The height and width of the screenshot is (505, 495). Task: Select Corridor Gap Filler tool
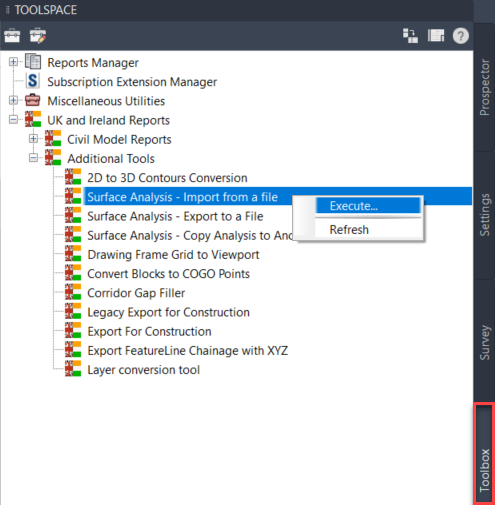(136, 293)
